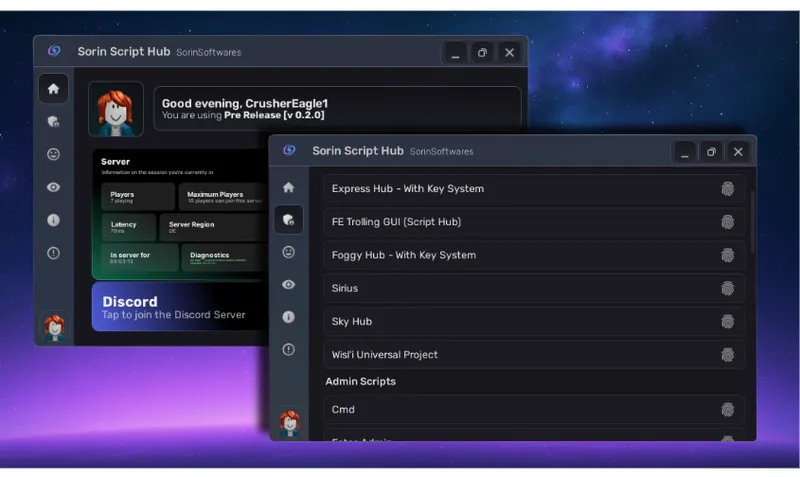Click fingerprint icon on Sky Hub row

coord(728,321)
